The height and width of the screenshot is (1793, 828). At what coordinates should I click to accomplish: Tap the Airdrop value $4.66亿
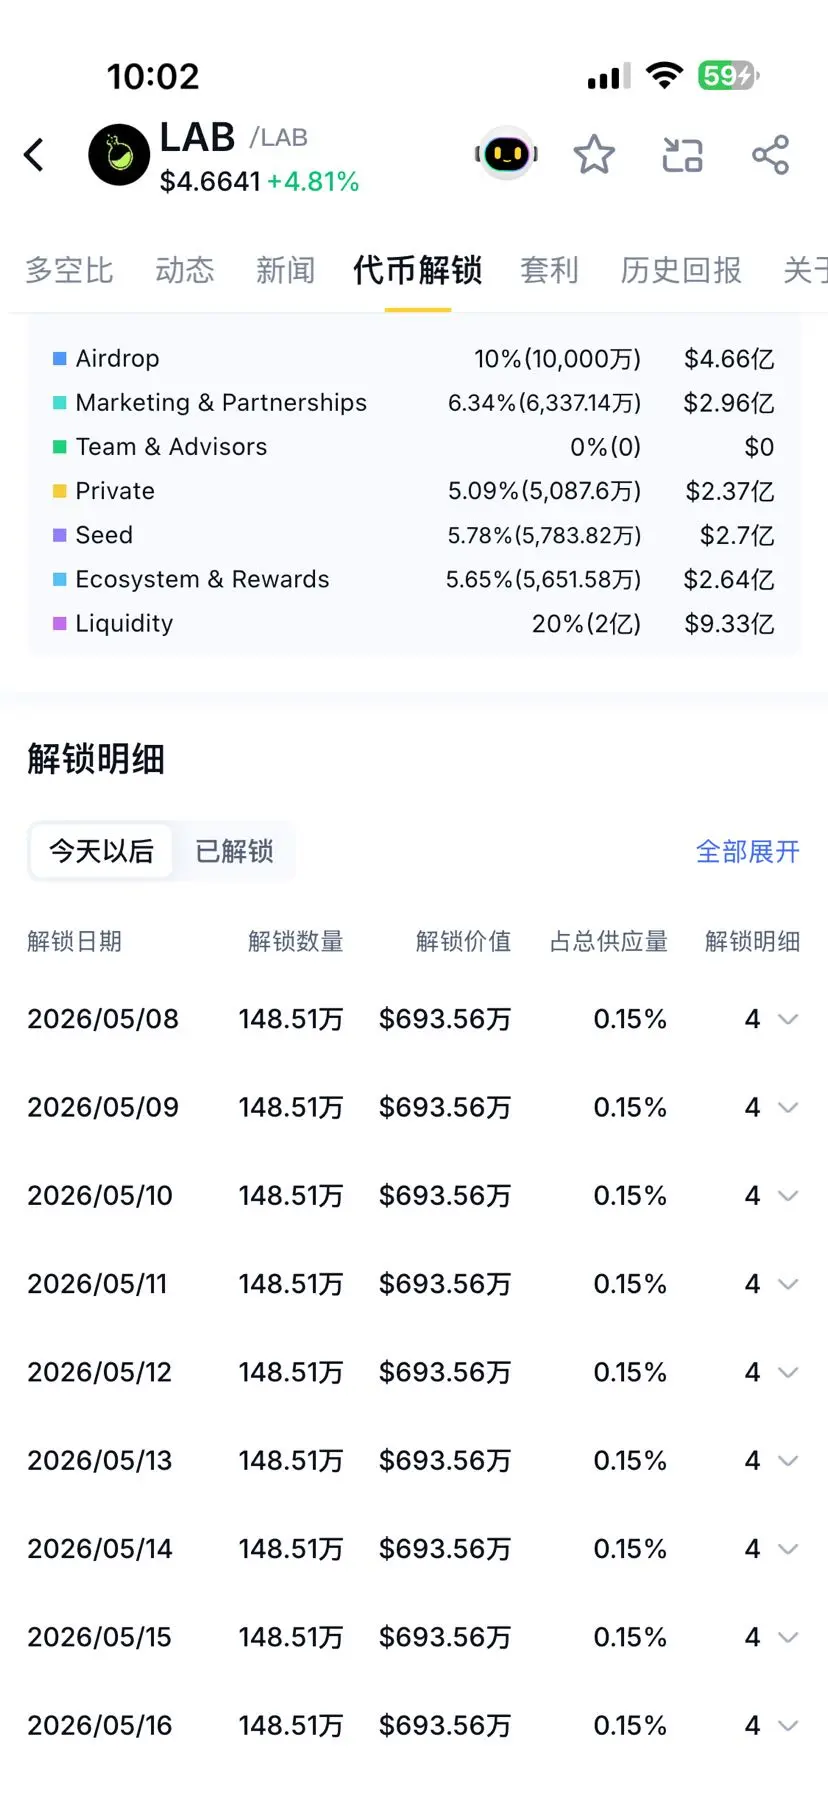coord(729,358)
